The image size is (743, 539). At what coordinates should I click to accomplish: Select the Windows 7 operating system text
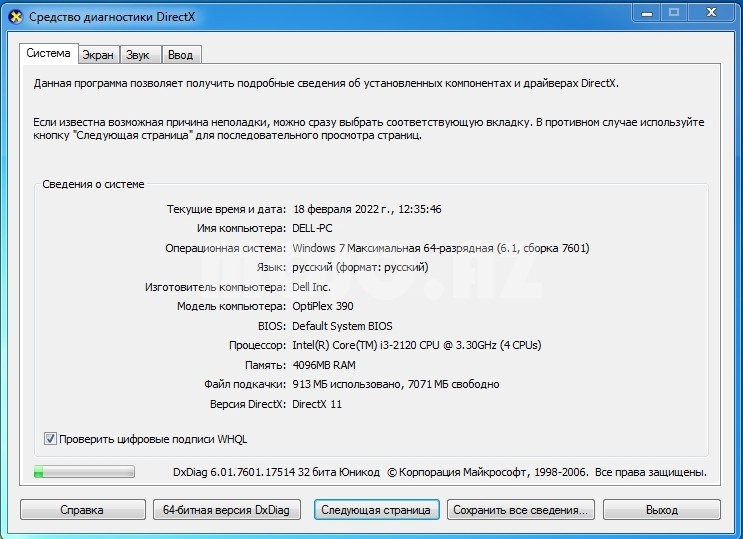pos(440,248)
